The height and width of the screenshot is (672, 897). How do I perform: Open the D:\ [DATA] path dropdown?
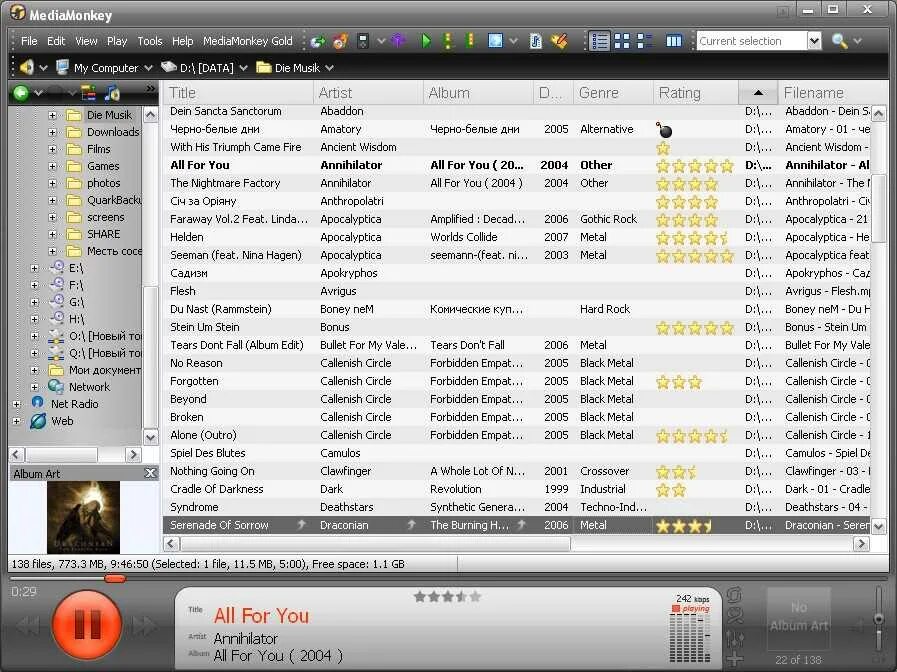click(244, 68)
